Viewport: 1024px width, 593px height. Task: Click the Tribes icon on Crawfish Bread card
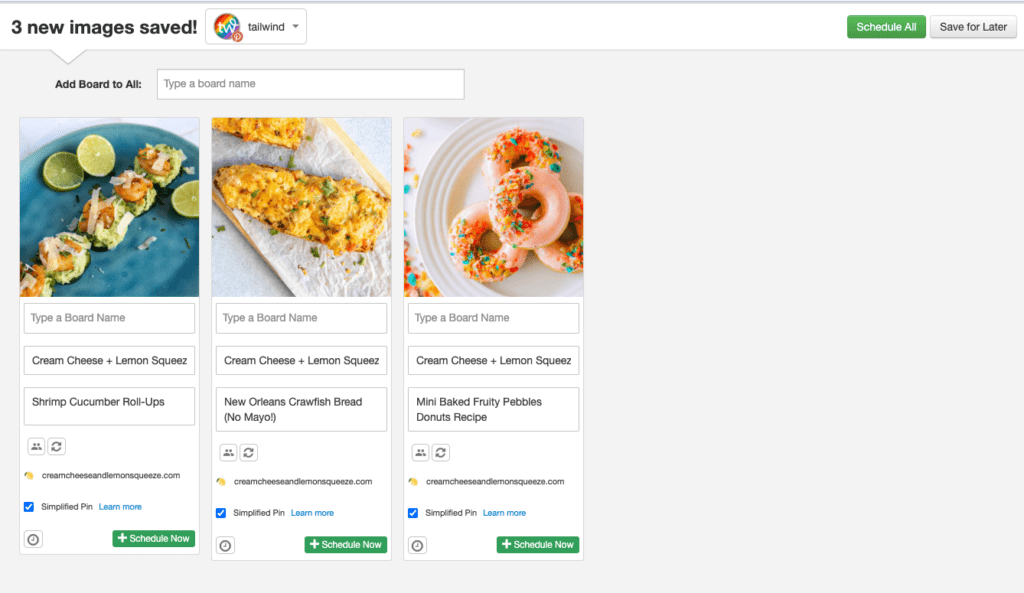click(x=228, y=453)
